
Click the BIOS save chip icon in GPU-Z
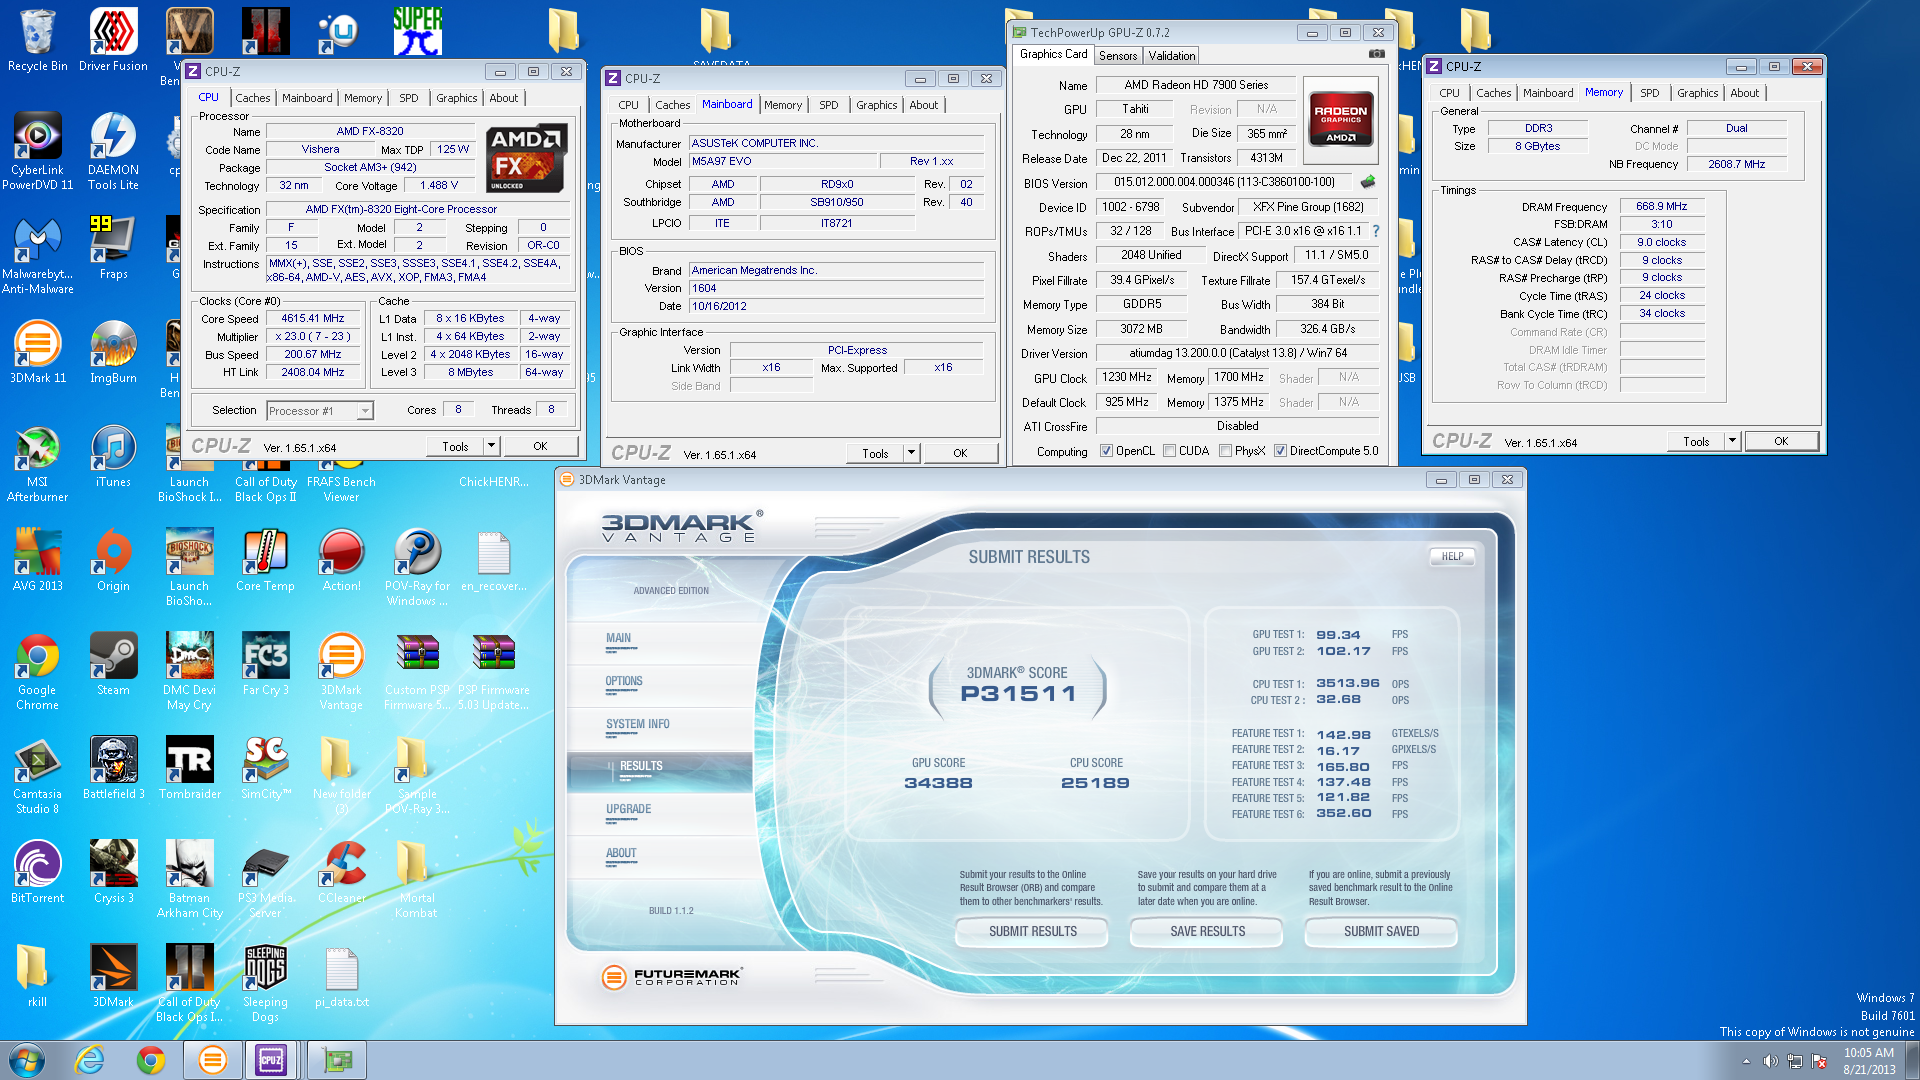coord(1368,182)
